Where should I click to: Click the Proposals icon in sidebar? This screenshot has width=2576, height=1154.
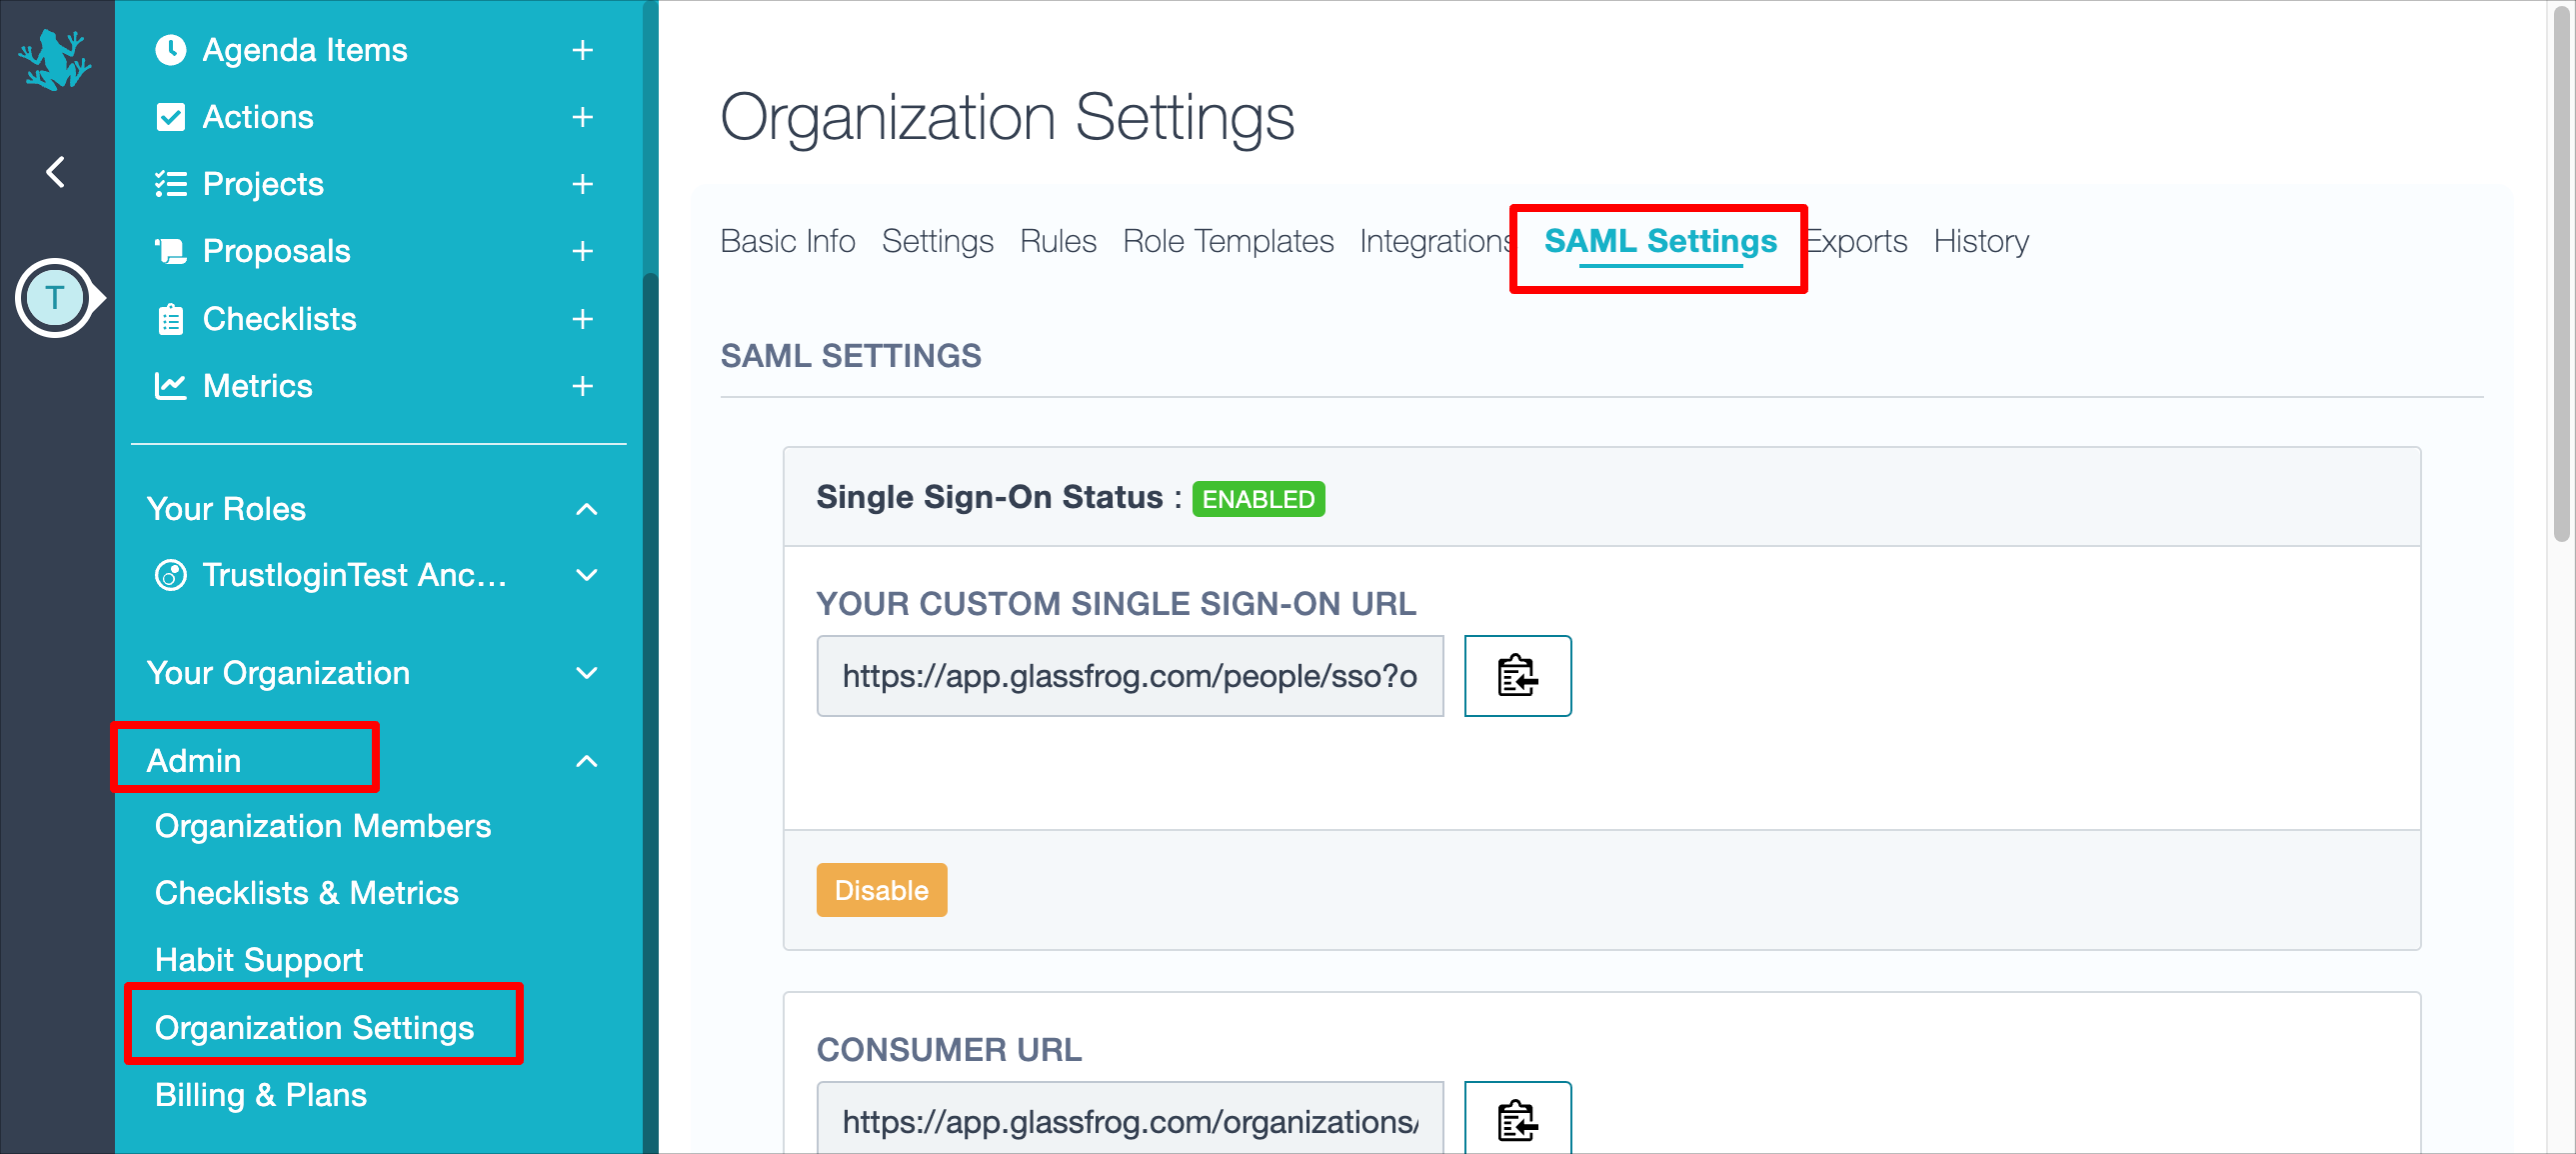pos(170,251)
